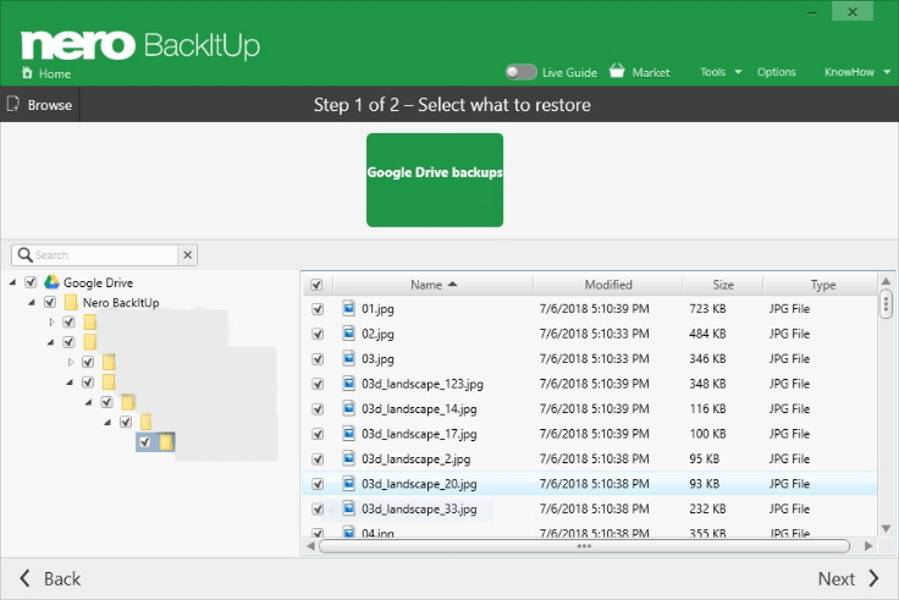Uncheck the 01.jpg checkbox
The image size is (899, 600).
point(318,309)
